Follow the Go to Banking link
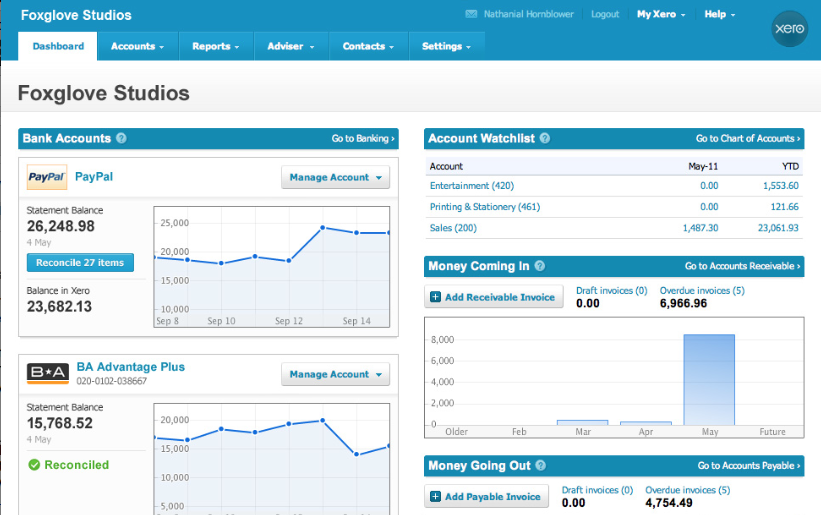This screenshot has height=515, width=821. [x=363, y=139]
